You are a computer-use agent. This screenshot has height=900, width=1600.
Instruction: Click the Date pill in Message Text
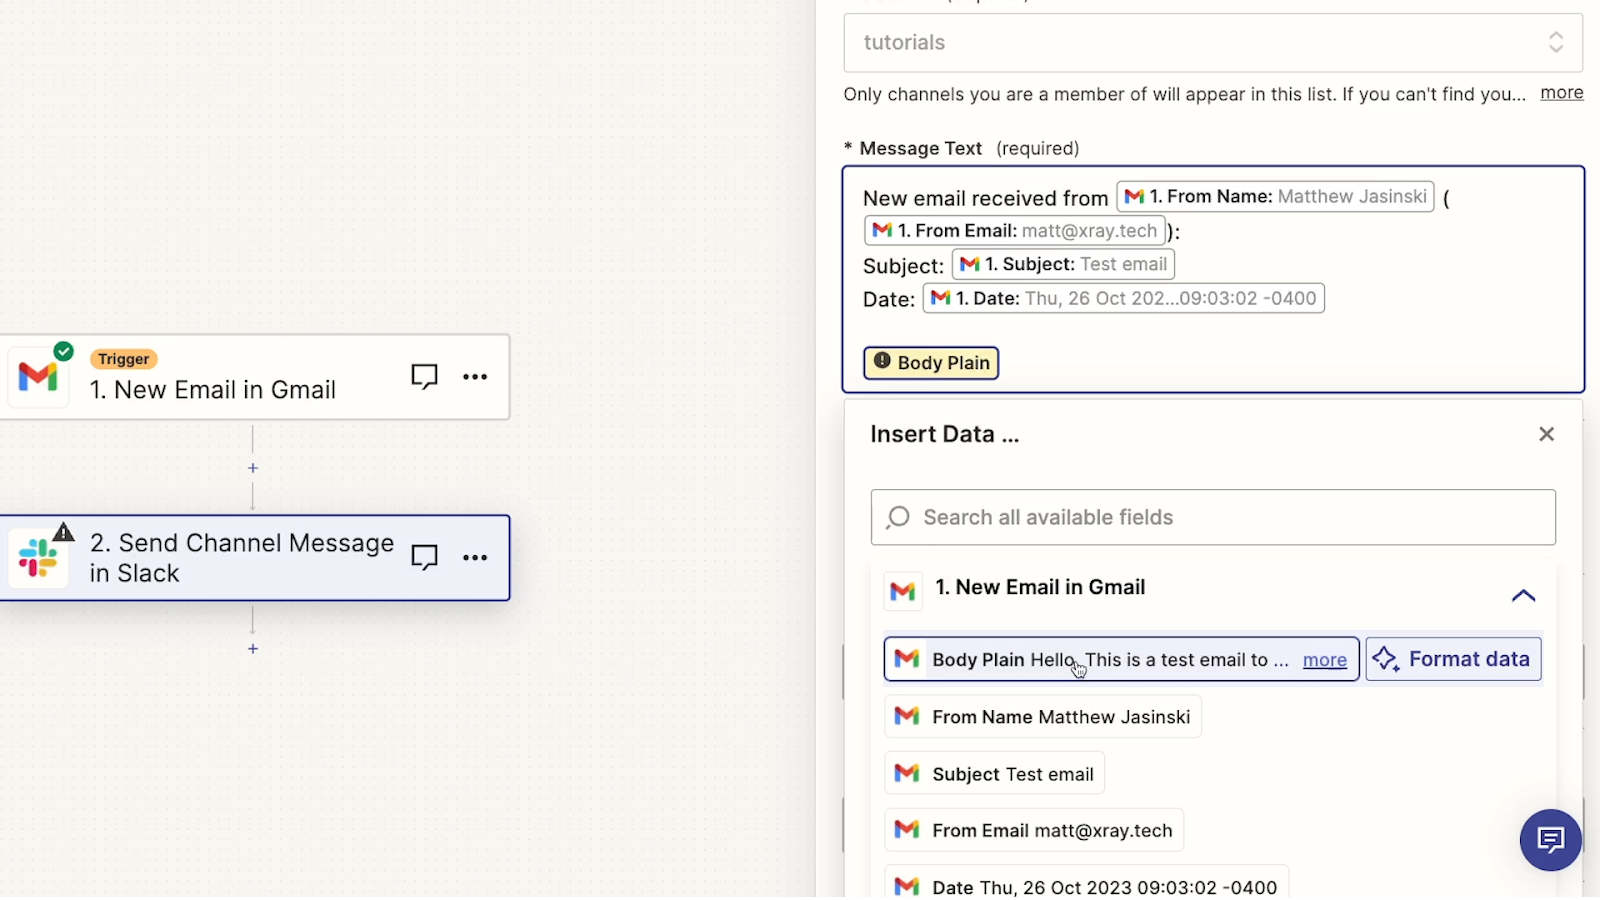tap(1124, 298)
